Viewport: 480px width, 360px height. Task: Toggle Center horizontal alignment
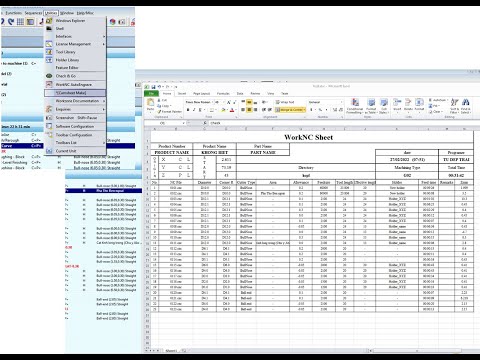tap(249, 110)
